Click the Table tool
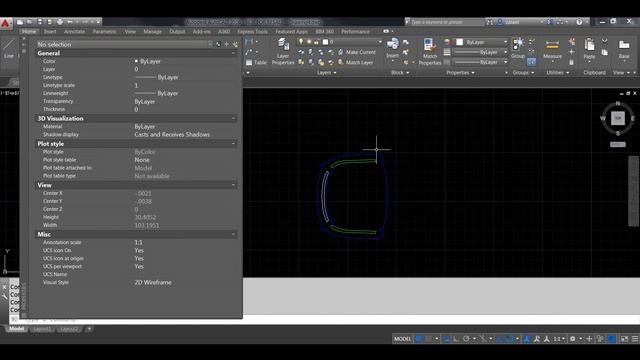This screenshot has height=360, width=640. click(256, 62)
